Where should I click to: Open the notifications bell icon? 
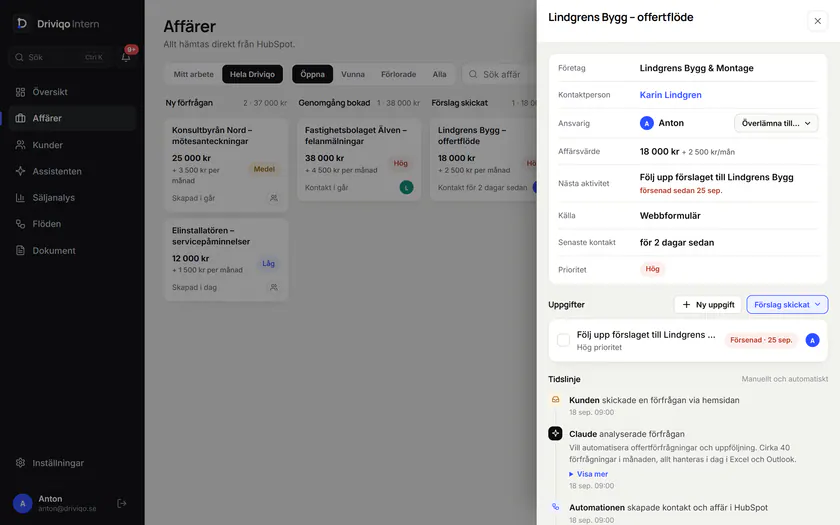tap(126, 57)
